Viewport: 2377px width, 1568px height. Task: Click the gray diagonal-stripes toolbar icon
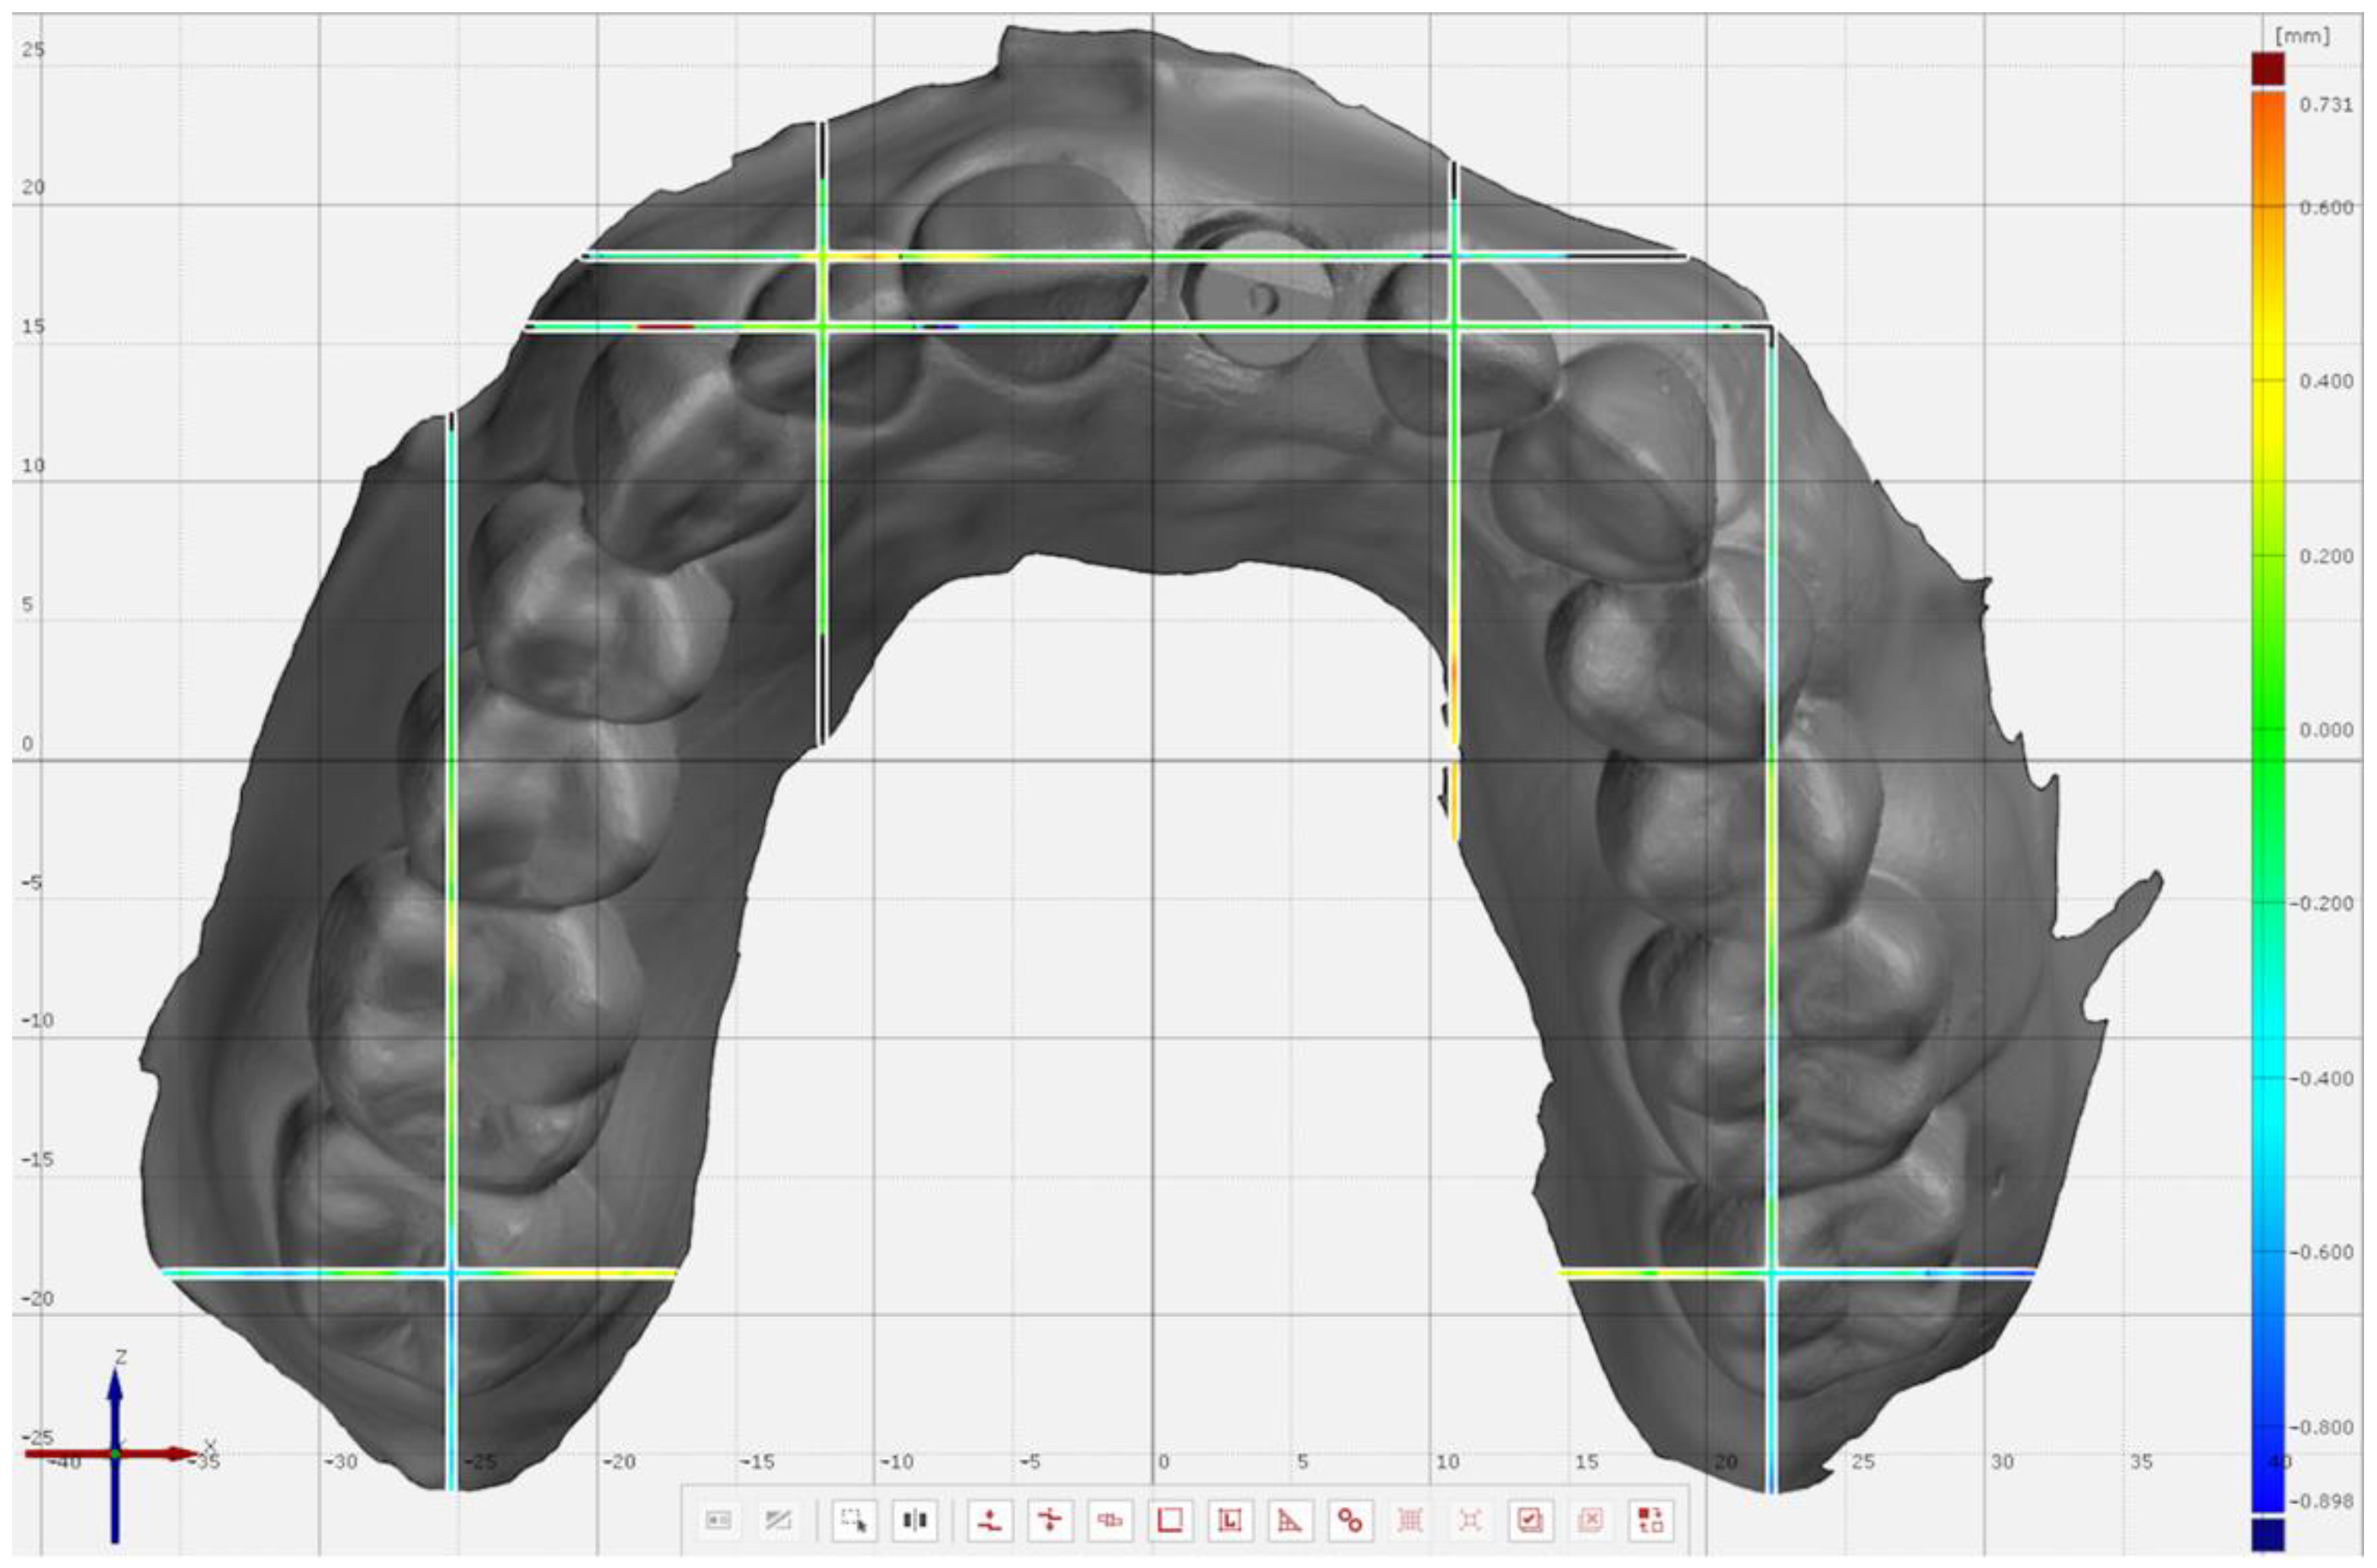point(778,1521)
